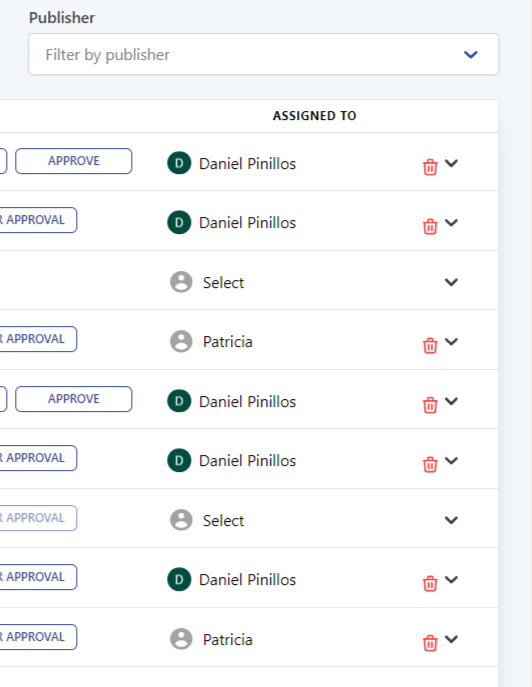Expand the first Select assignee dropdown chevron

click(451, 282)
